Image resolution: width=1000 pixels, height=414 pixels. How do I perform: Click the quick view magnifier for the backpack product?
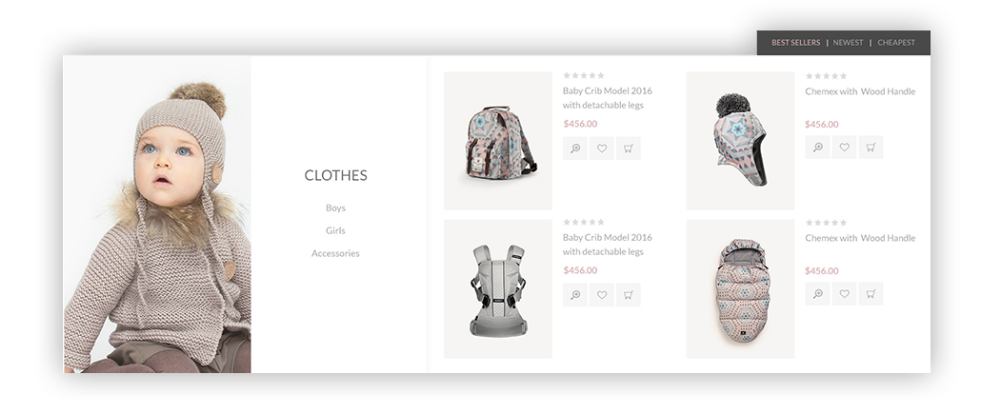pyautogui.click(x=575, y=148)
